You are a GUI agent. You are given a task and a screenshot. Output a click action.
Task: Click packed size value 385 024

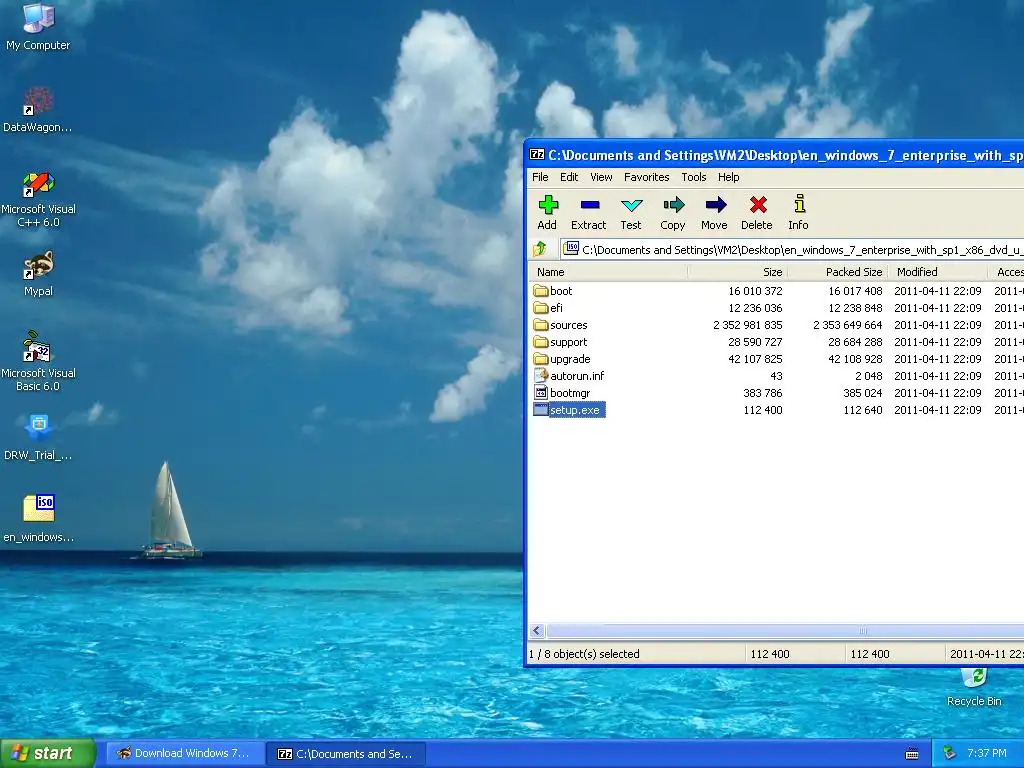(863, 392)
